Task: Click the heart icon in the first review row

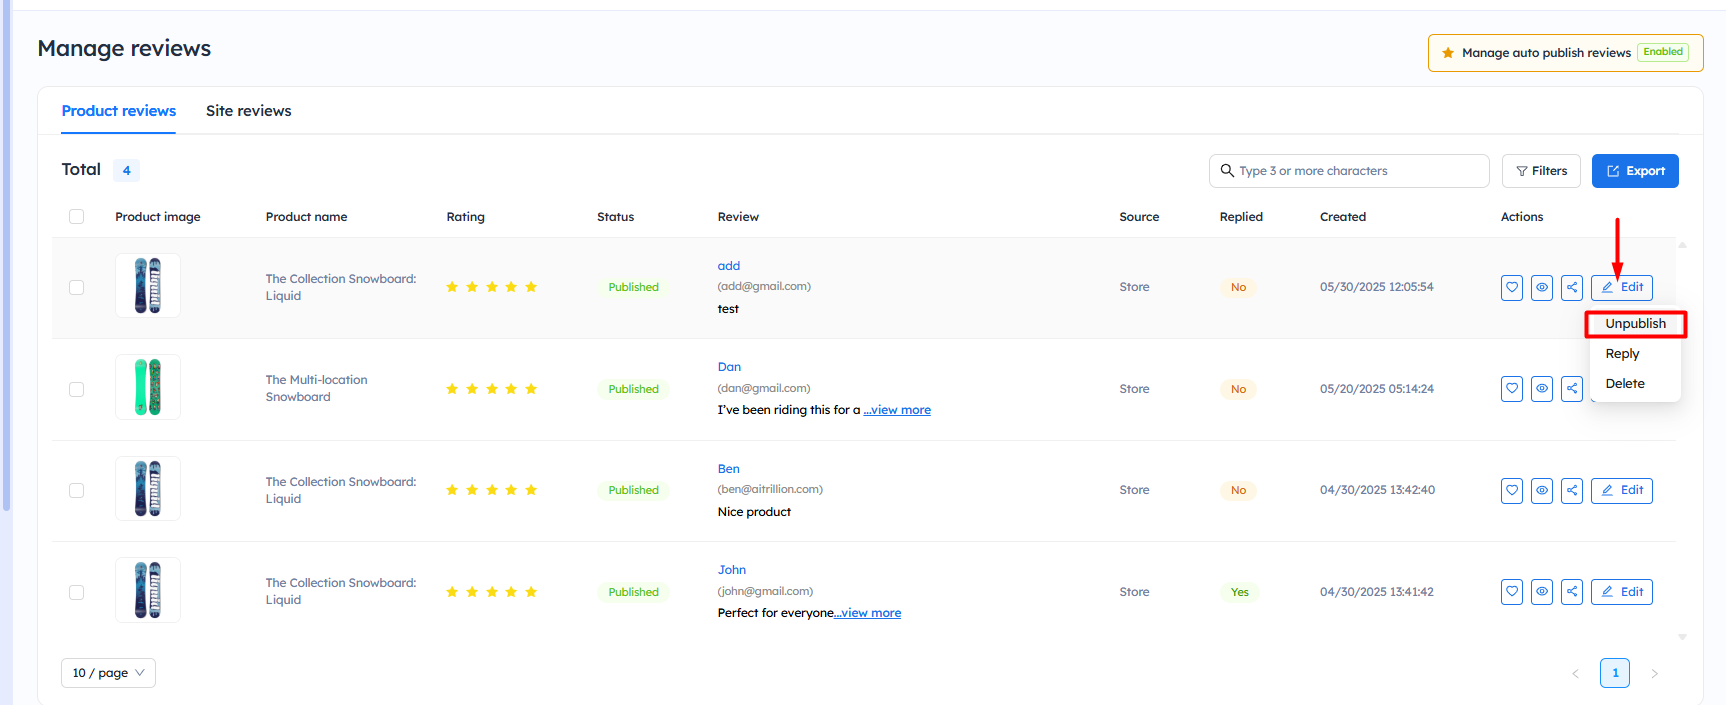Action: point(1511,288)
